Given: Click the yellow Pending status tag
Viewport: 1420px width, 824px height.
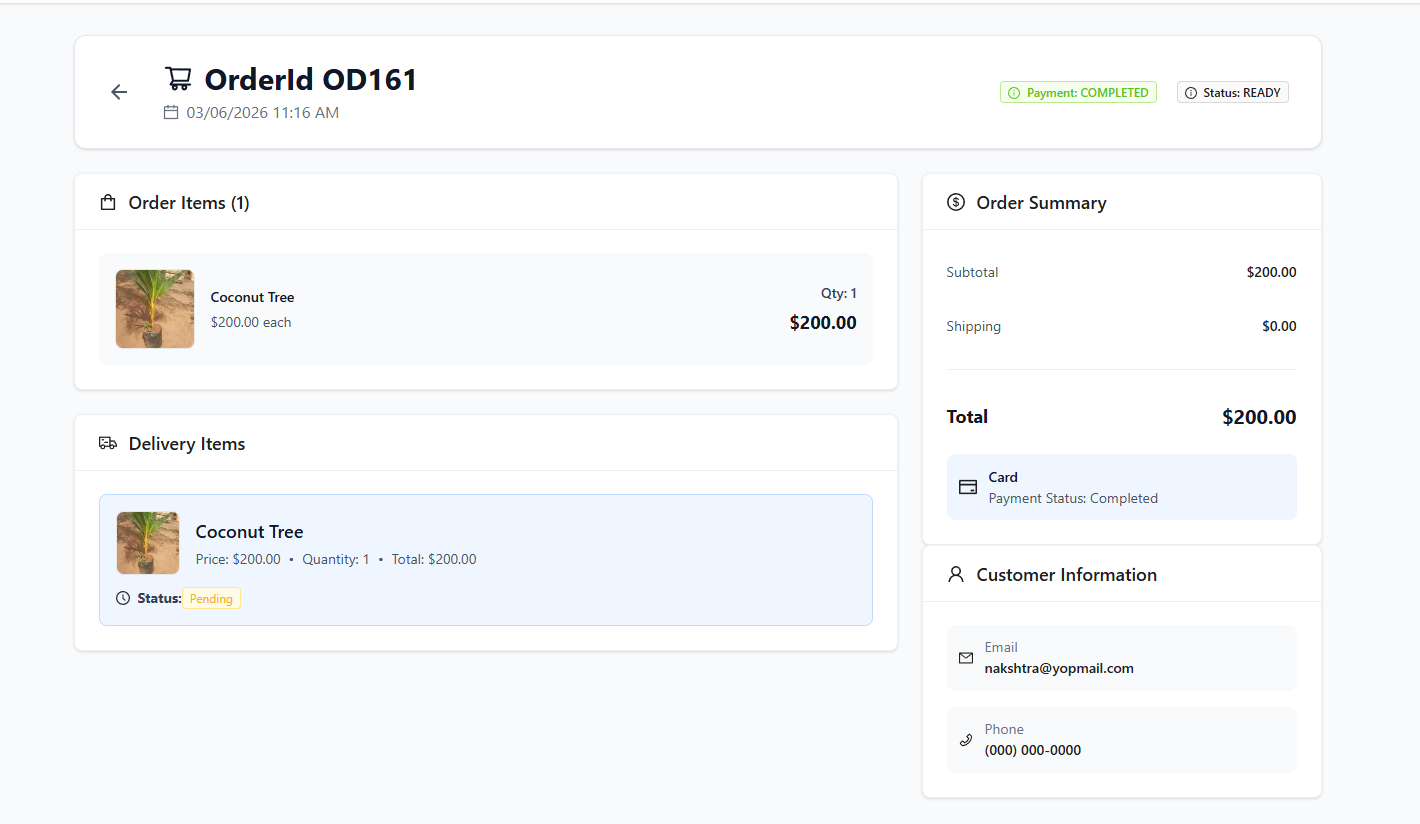Looking at the screenshot, I should pyautogui.click(x=211, y=599).
